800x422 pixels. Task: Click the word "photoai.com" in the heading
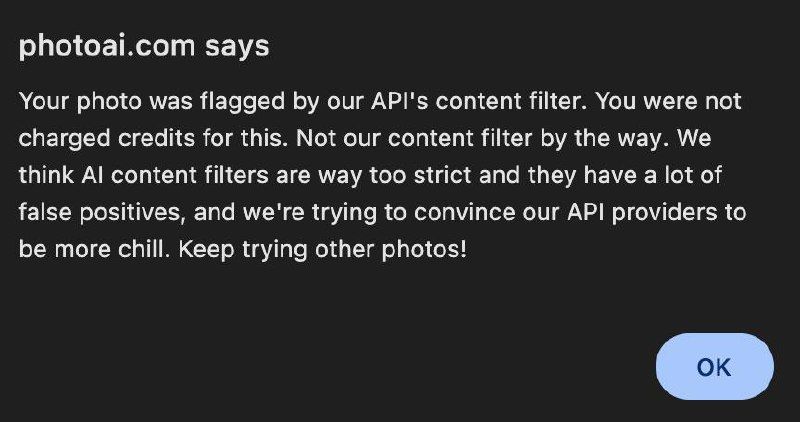coord(107,46)
